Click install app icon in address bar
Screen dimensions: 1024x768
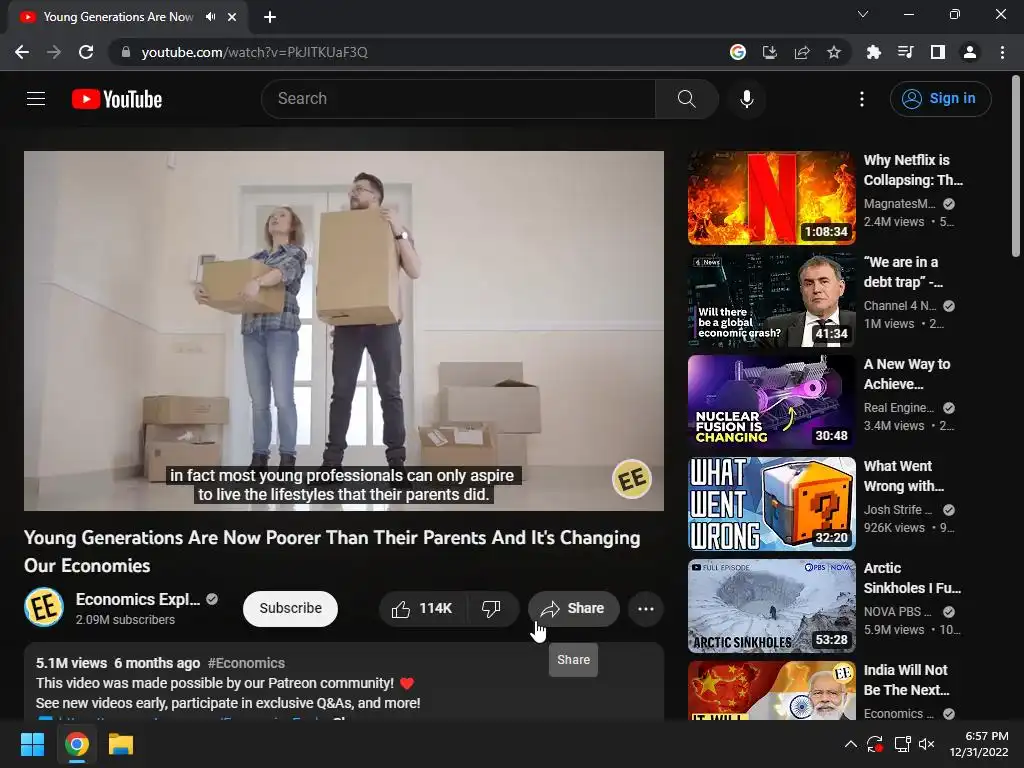tap(770, 52)
